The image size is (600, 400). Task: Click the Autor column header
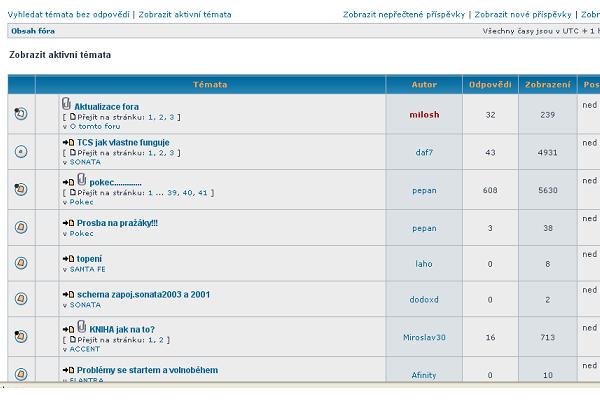(x=424, y=85)
